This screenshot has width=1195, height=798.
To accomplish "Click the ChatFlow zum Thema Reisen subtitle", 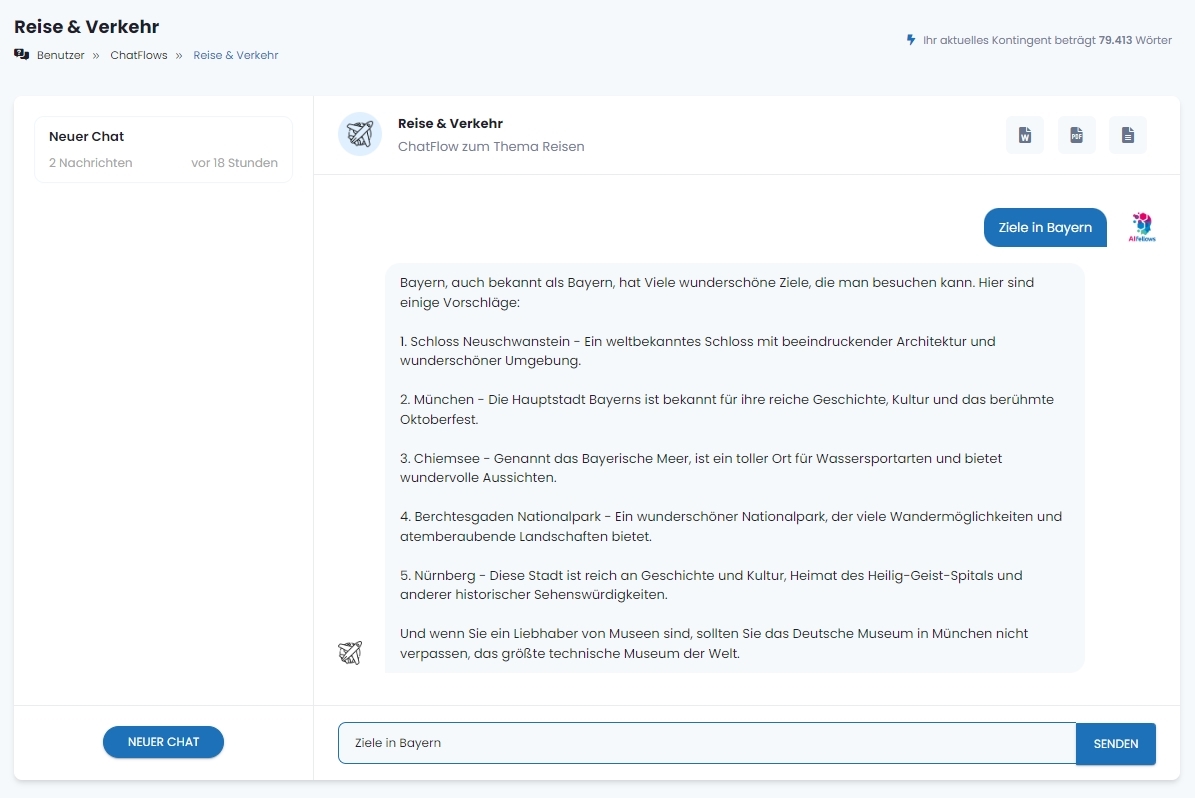I will pos(491,146).
